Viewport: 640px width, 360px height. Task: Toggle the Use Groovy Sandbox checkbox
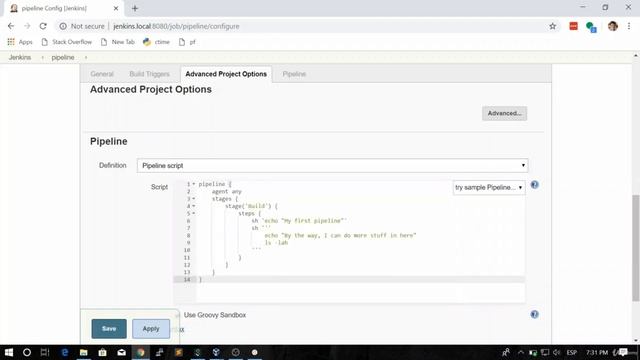click(178, 315)
